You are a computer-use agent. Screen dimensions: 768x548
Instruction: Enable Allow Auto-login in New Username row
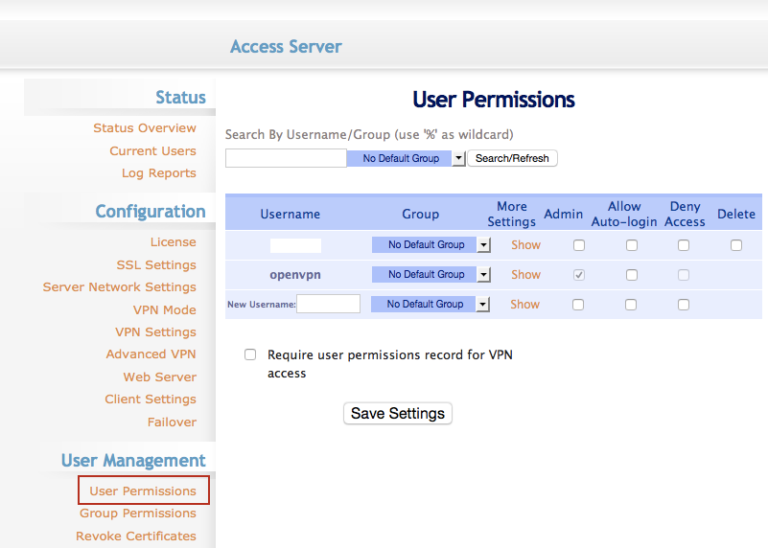pos(631,305)
